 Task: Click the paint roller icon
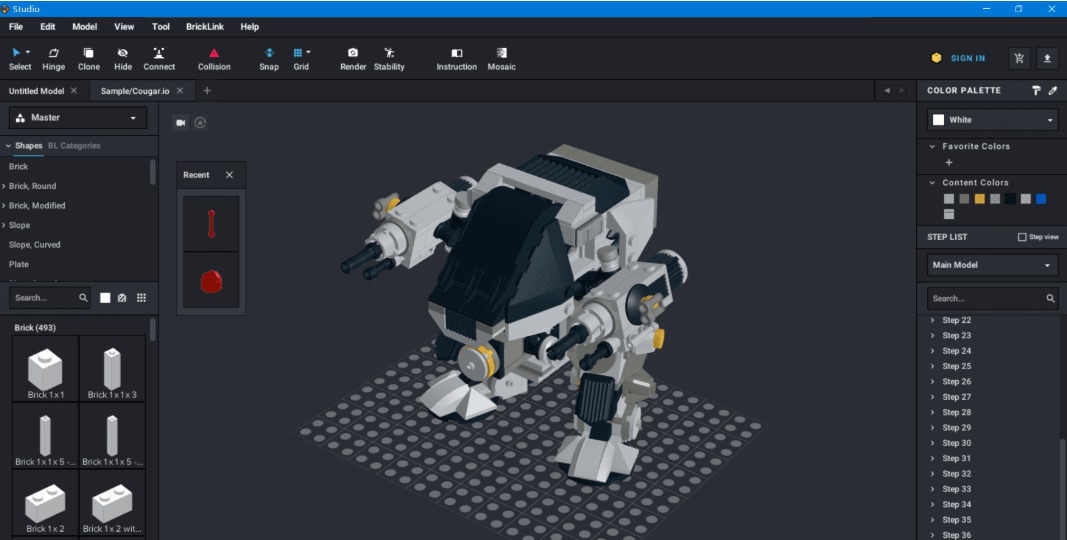(1036, 90)
